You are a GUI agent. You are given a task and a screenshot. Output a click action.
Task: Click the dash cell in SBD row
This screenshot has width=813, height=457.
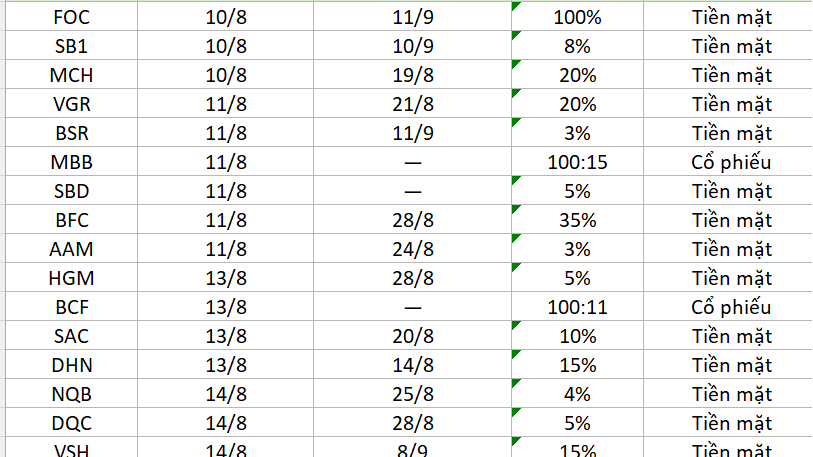[412, 191]
